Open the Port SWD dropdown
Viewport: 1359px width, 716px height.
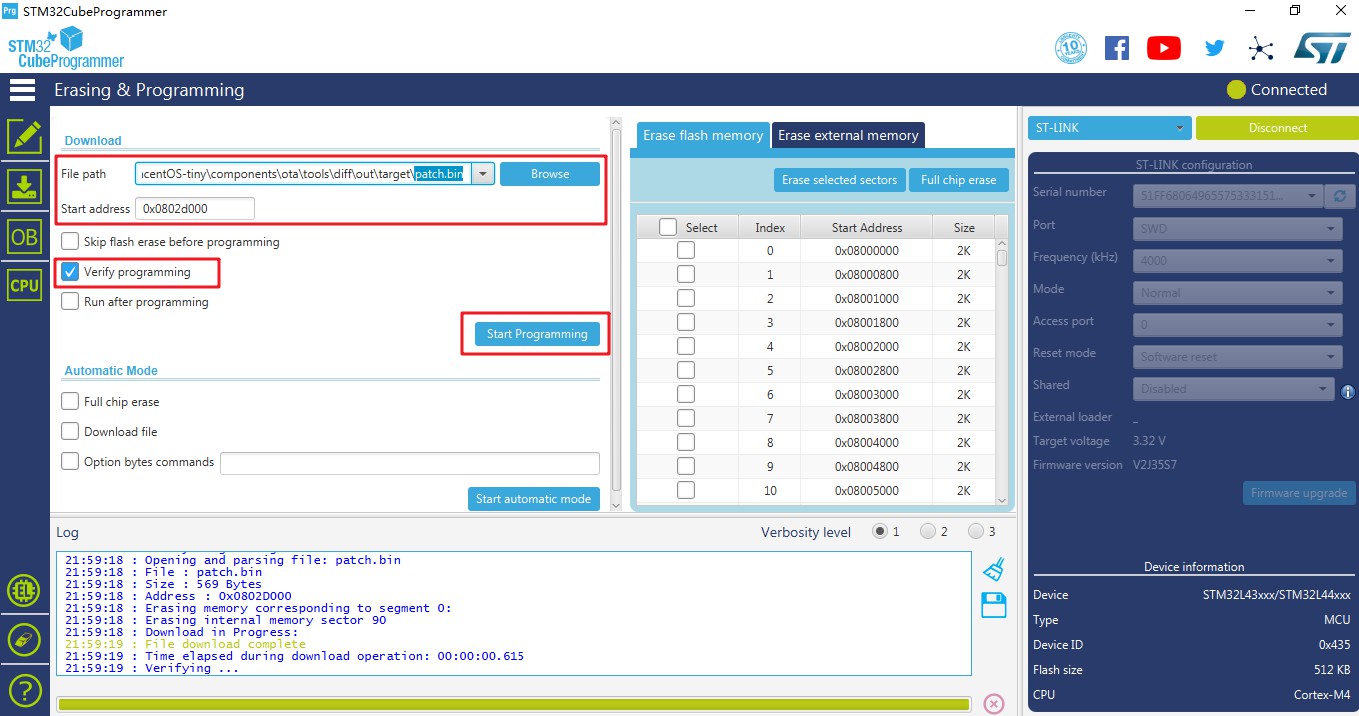[x=1237, y=229]
